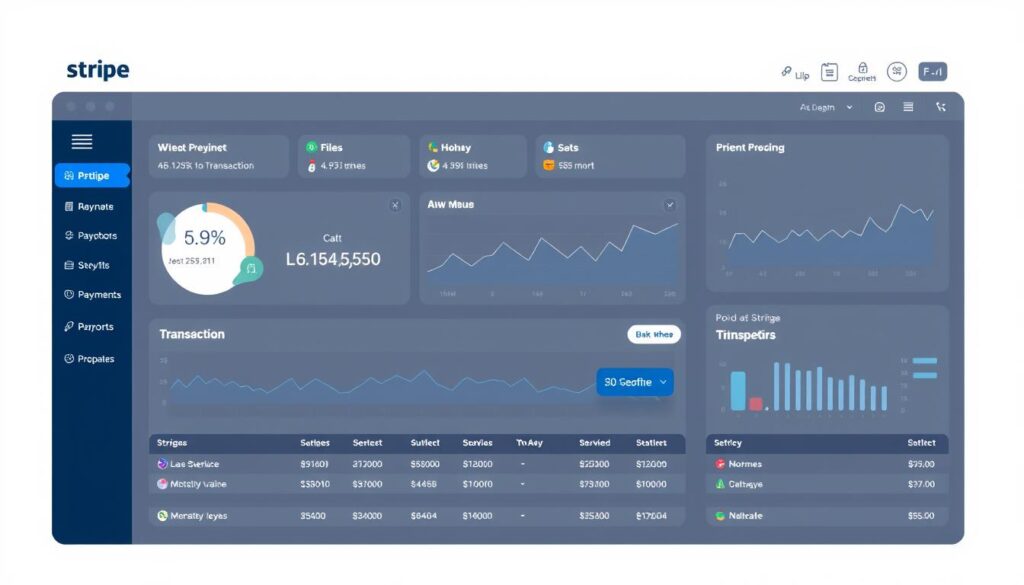The height and width of the screenshot is (585, 1024).
Task: Click the link icon in the top header
Action: point(786,70)
